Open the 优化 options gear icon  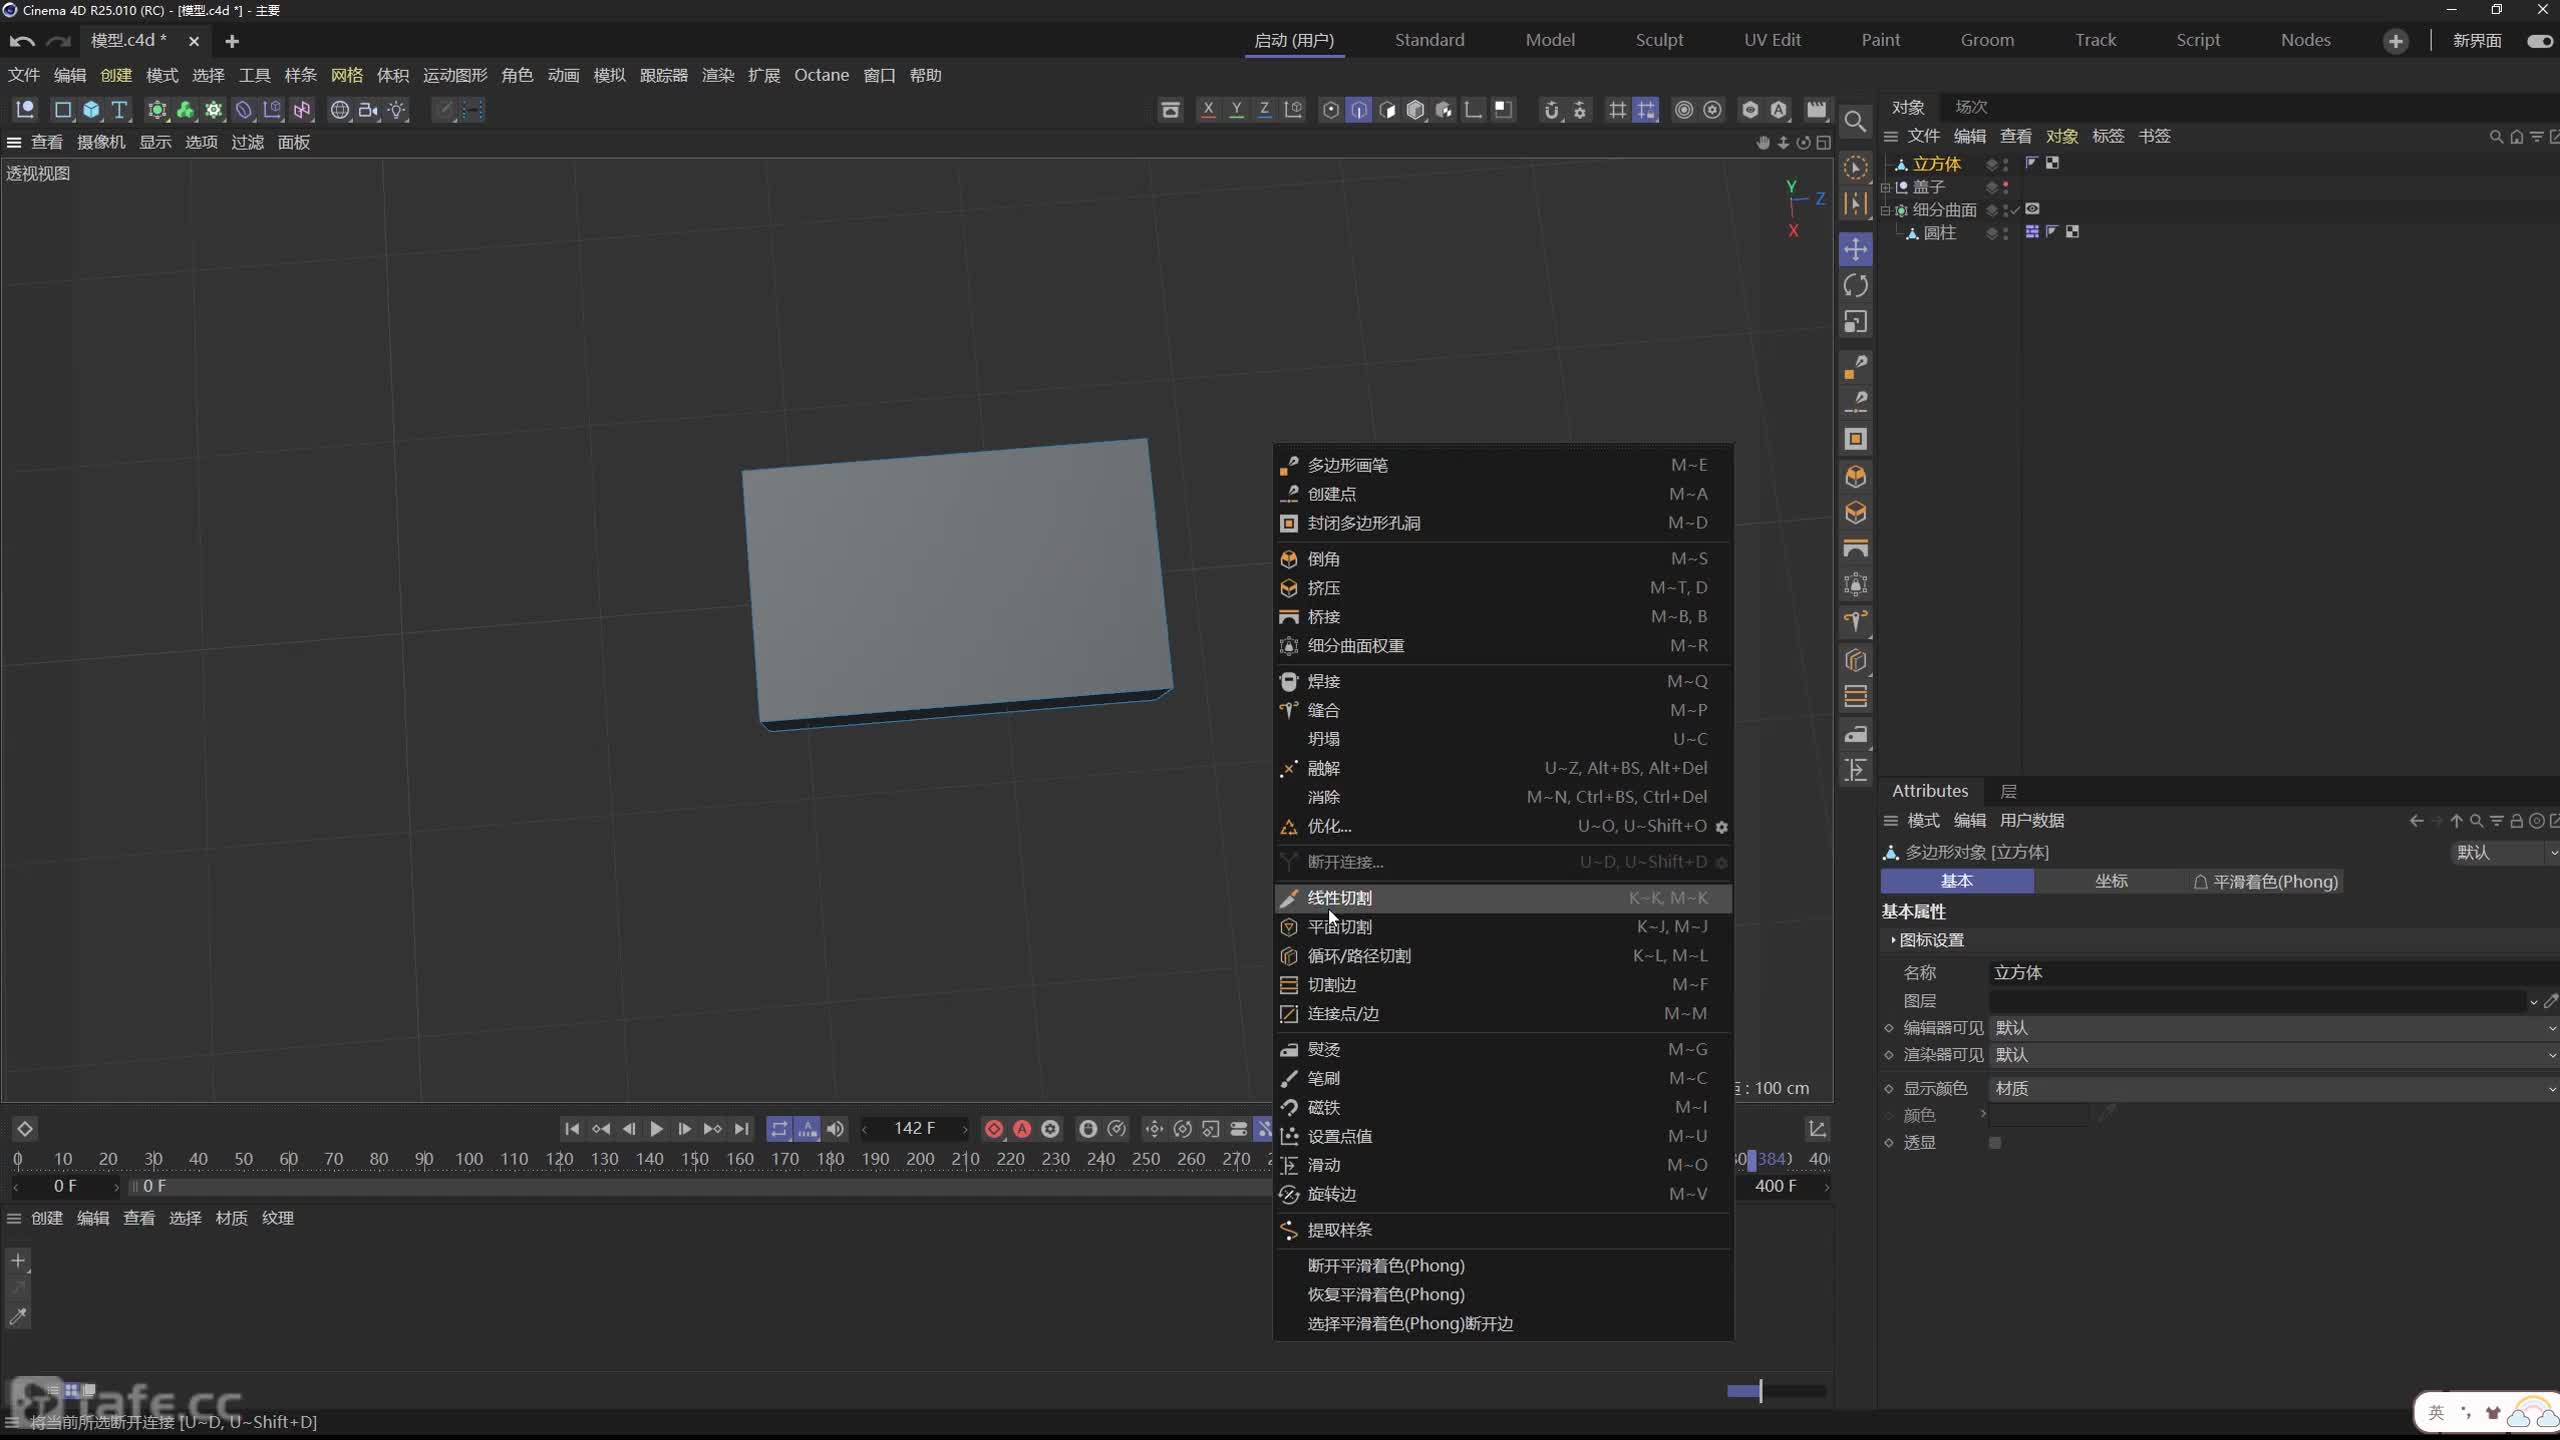point(1721,827)
